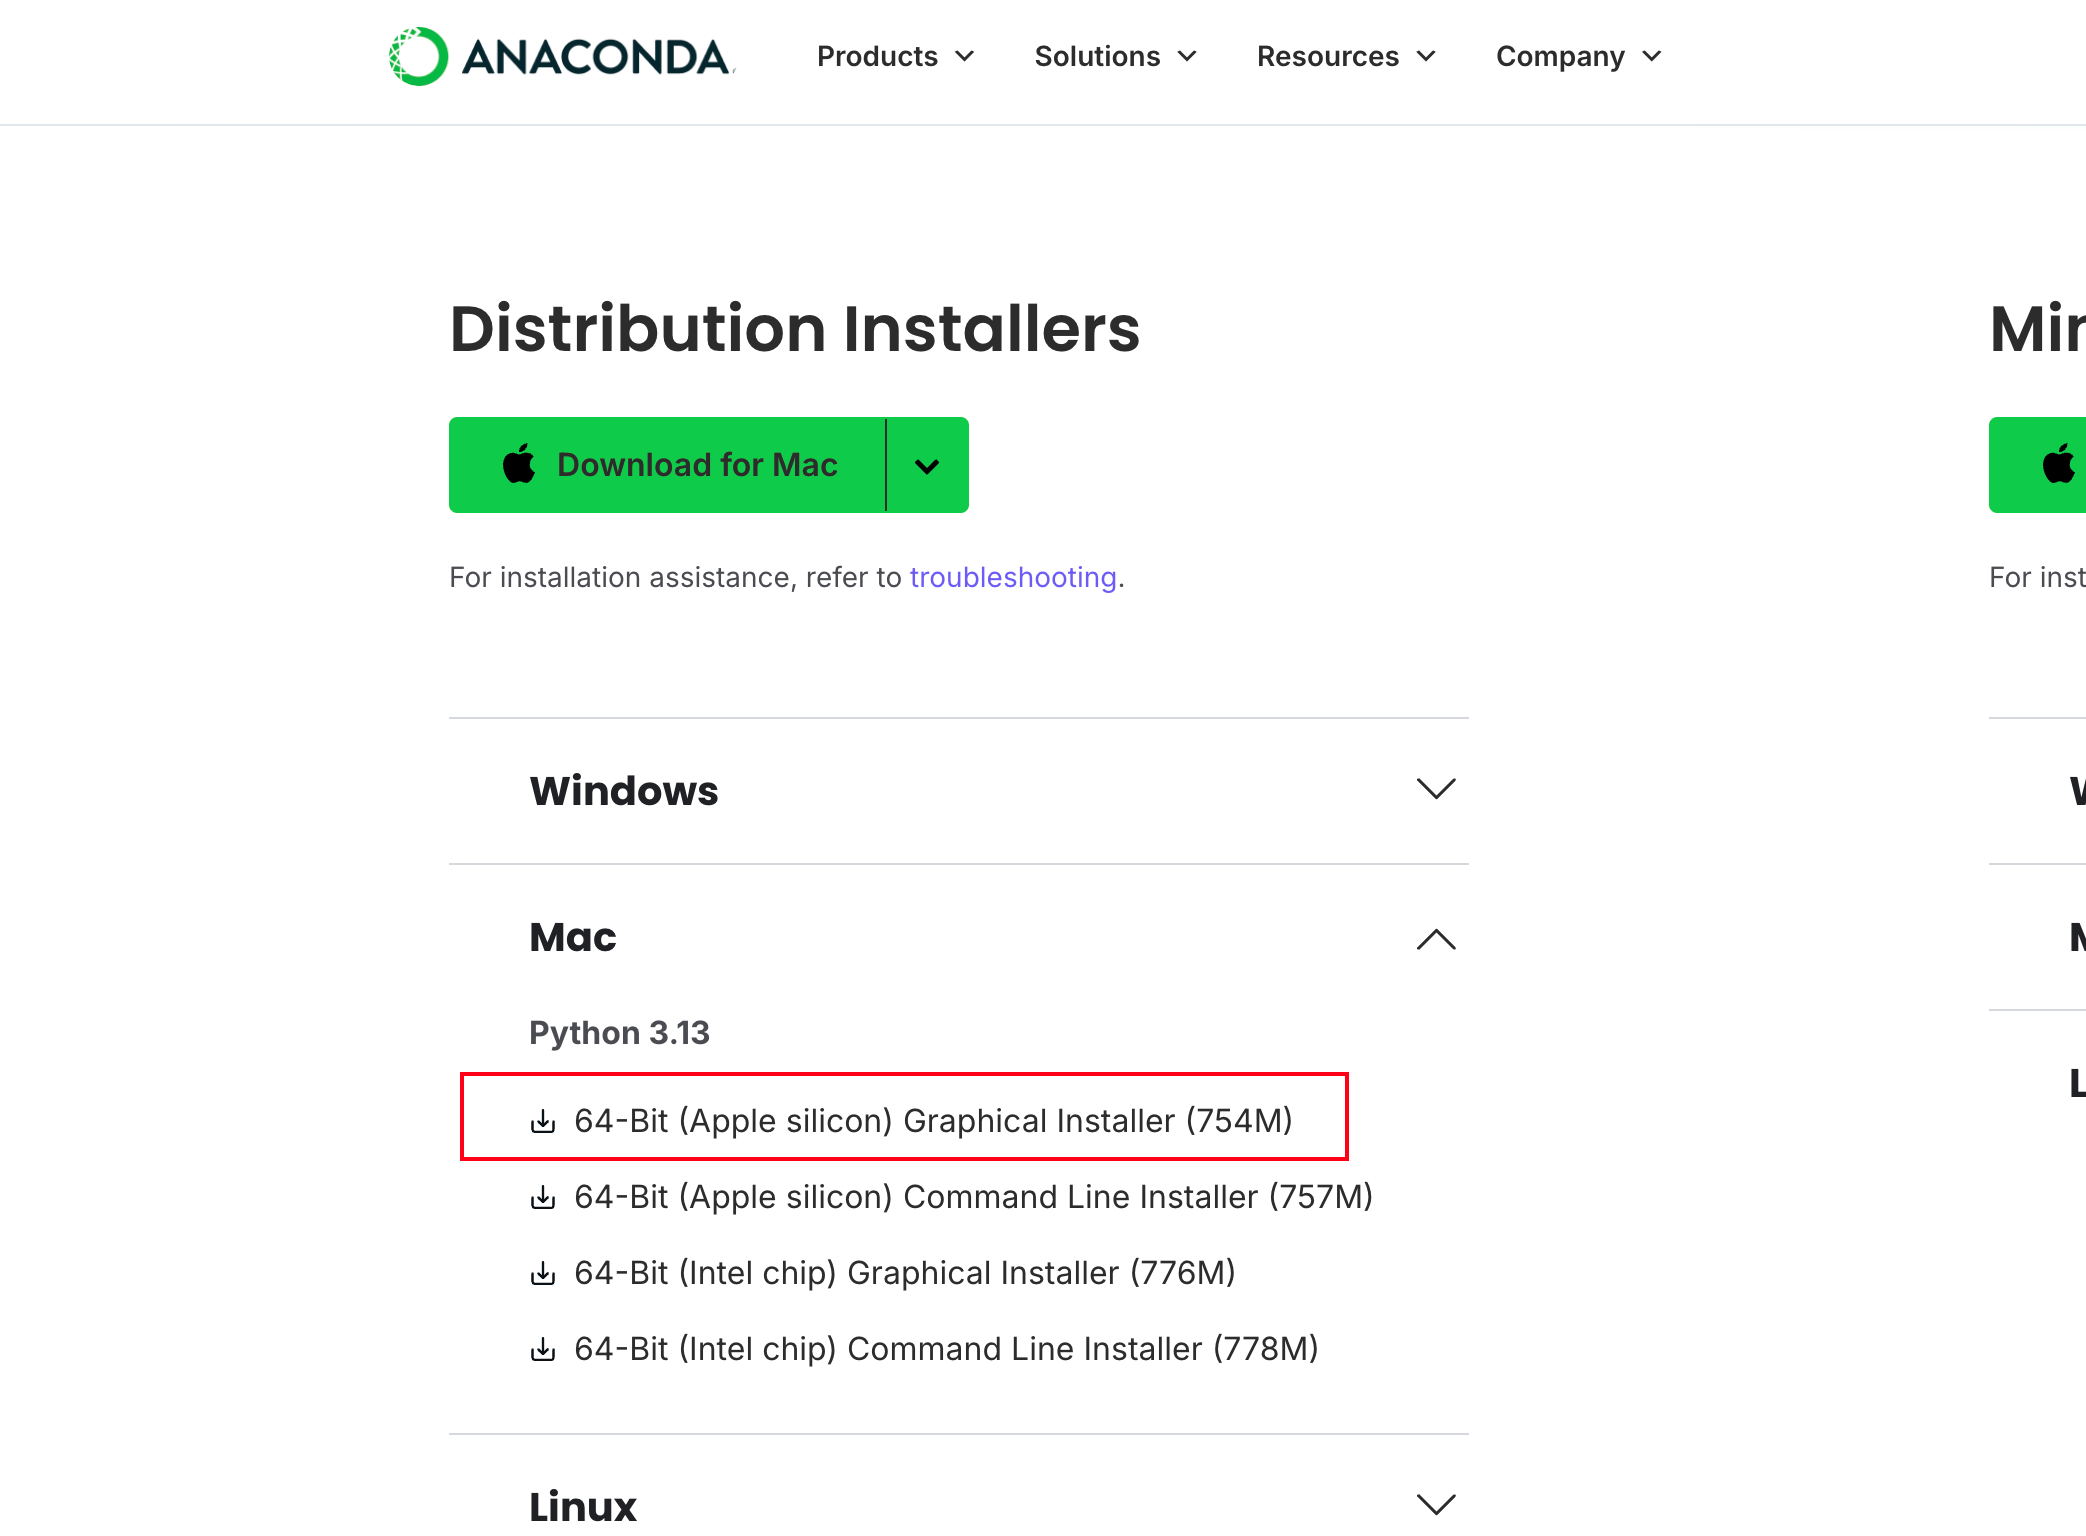Open the Company menu
The width and height of the screenshot is (2086, 1536).
tap(1578, 57)
